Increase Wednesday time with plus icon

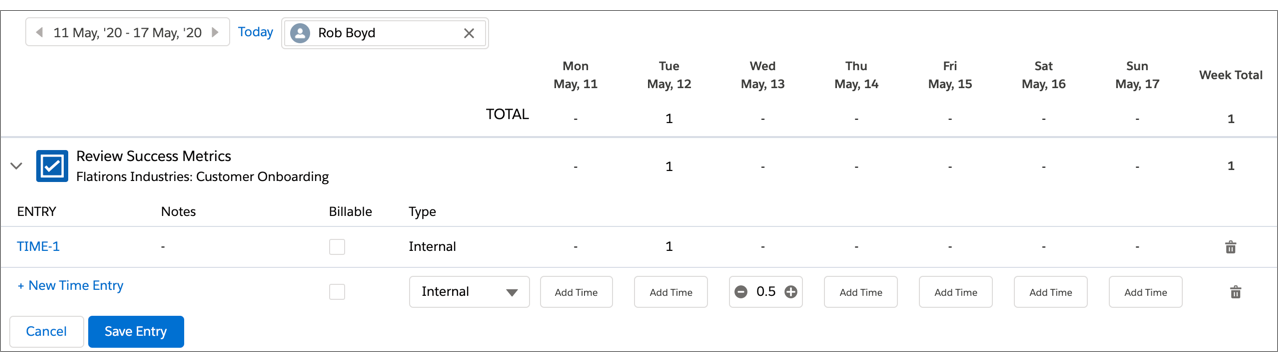pos(791,292)
